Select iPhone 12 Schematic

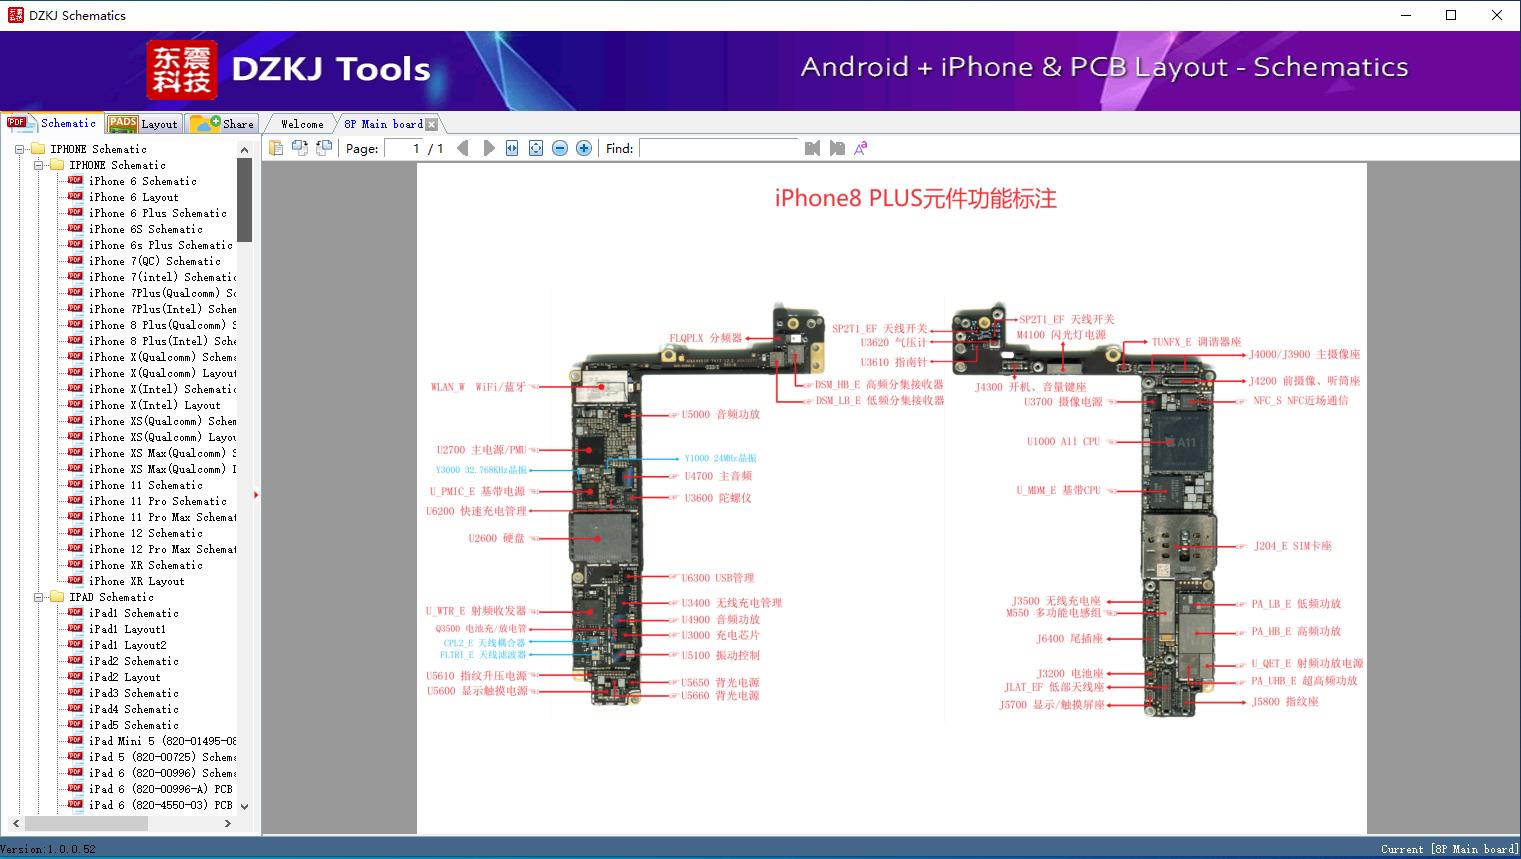pyautogui.click(x=145, y=533)
